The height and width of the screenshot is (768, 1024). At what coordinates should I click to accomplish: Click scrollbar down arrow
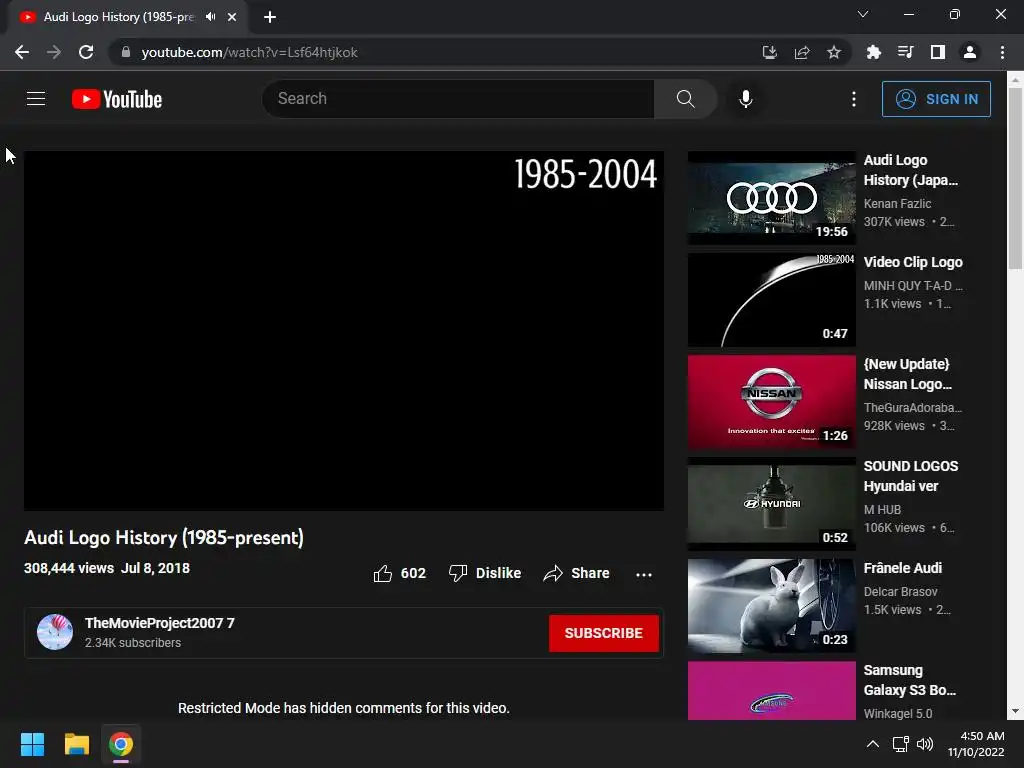point(1015,711)
